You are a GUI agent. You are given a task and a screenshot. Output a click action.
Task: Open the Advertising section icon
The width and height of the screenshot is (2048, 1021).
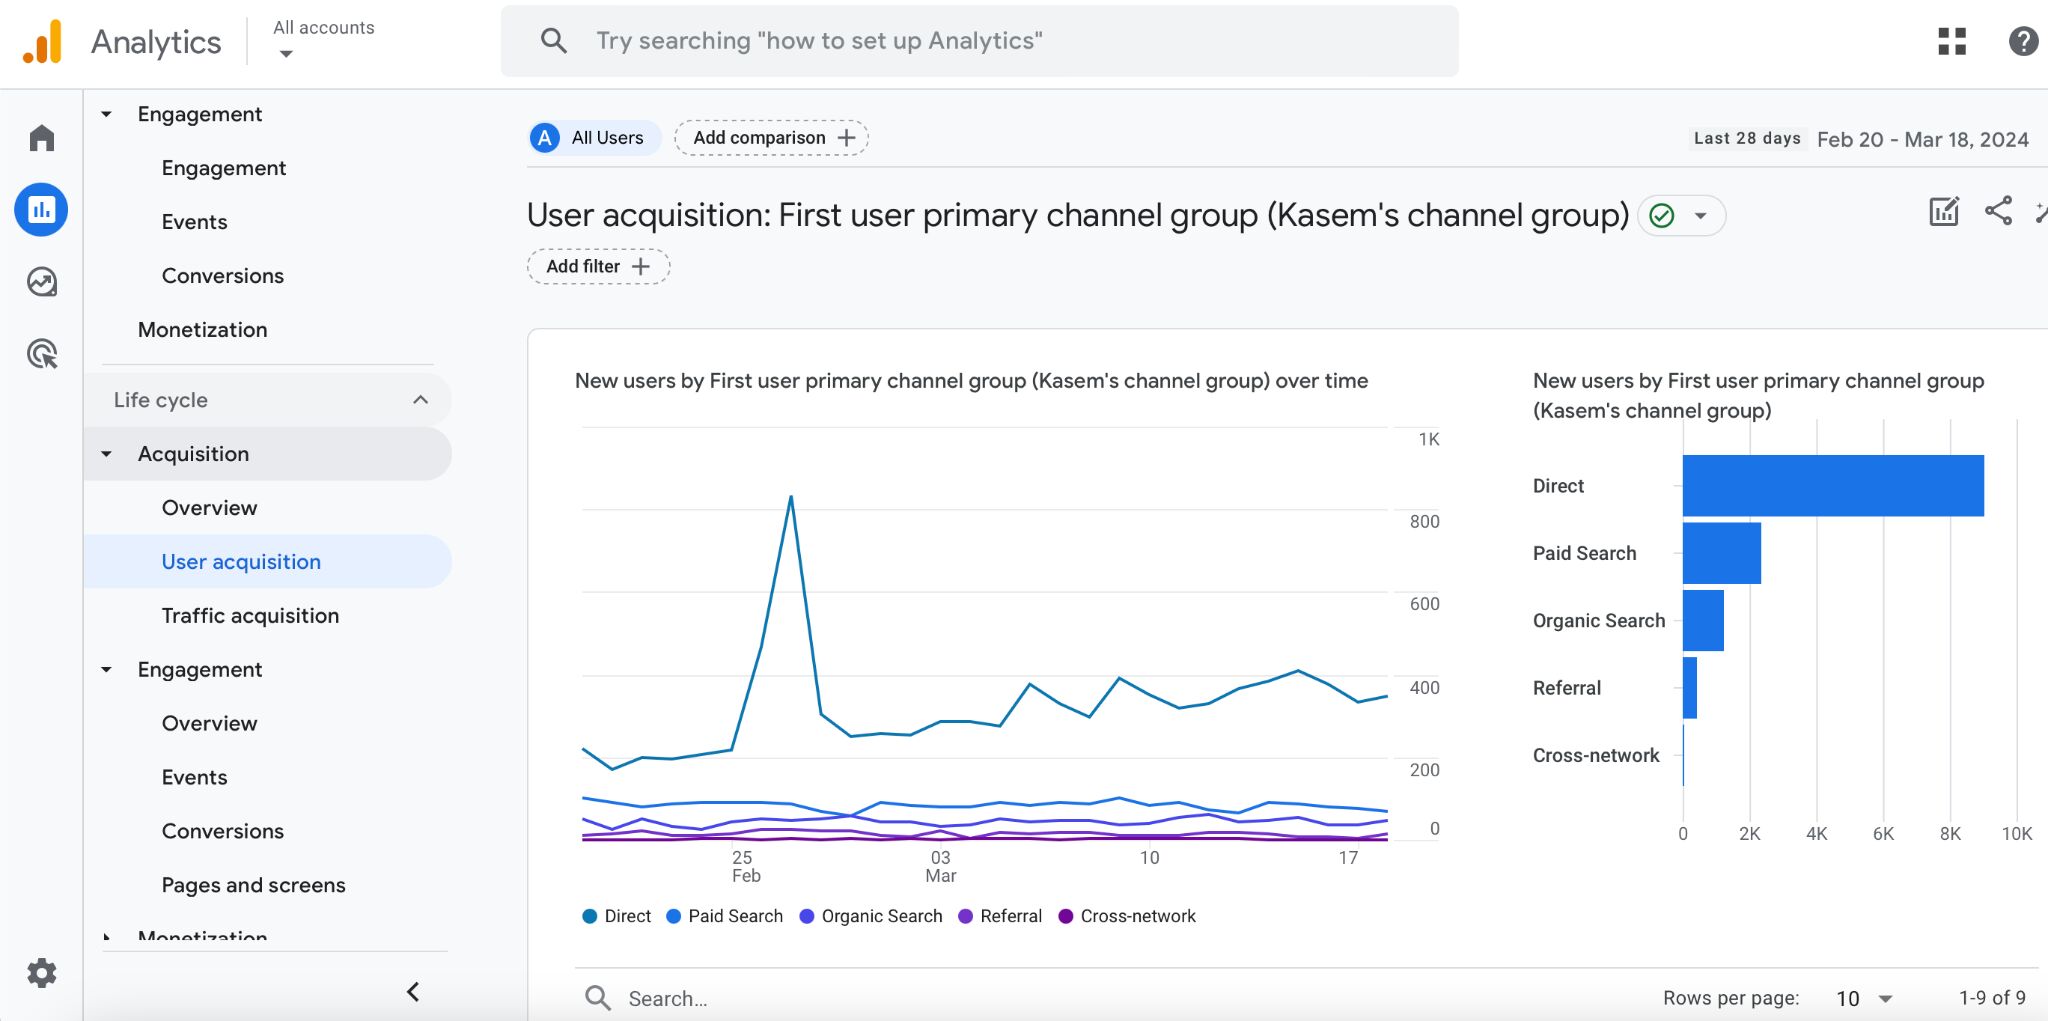pyautogui.click(x=41, y=354)
